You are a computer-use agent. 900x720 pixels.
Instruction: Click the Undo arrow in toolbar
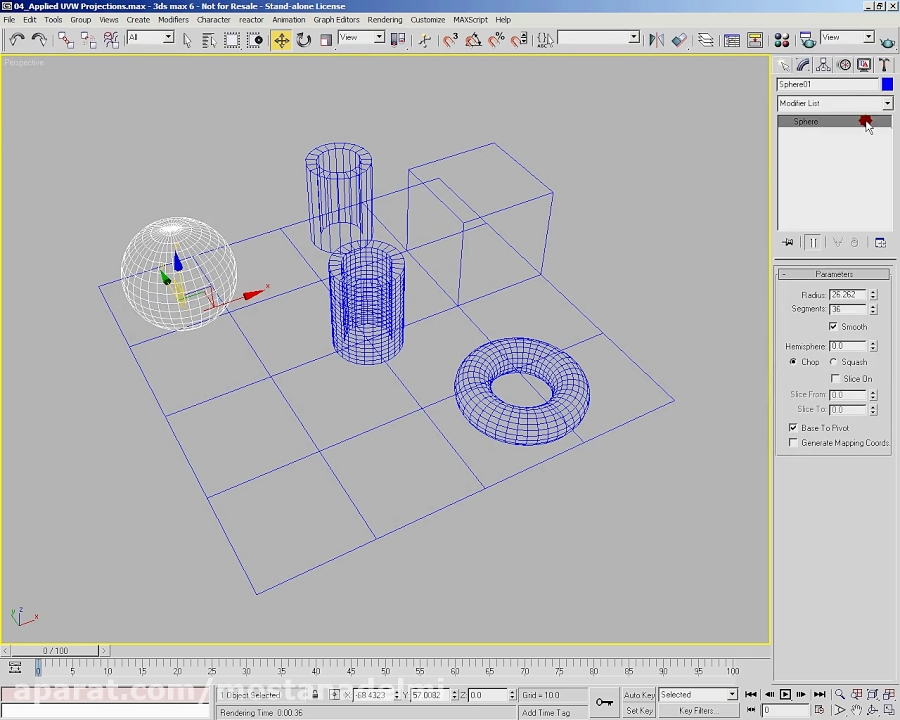tap(17, 40)
